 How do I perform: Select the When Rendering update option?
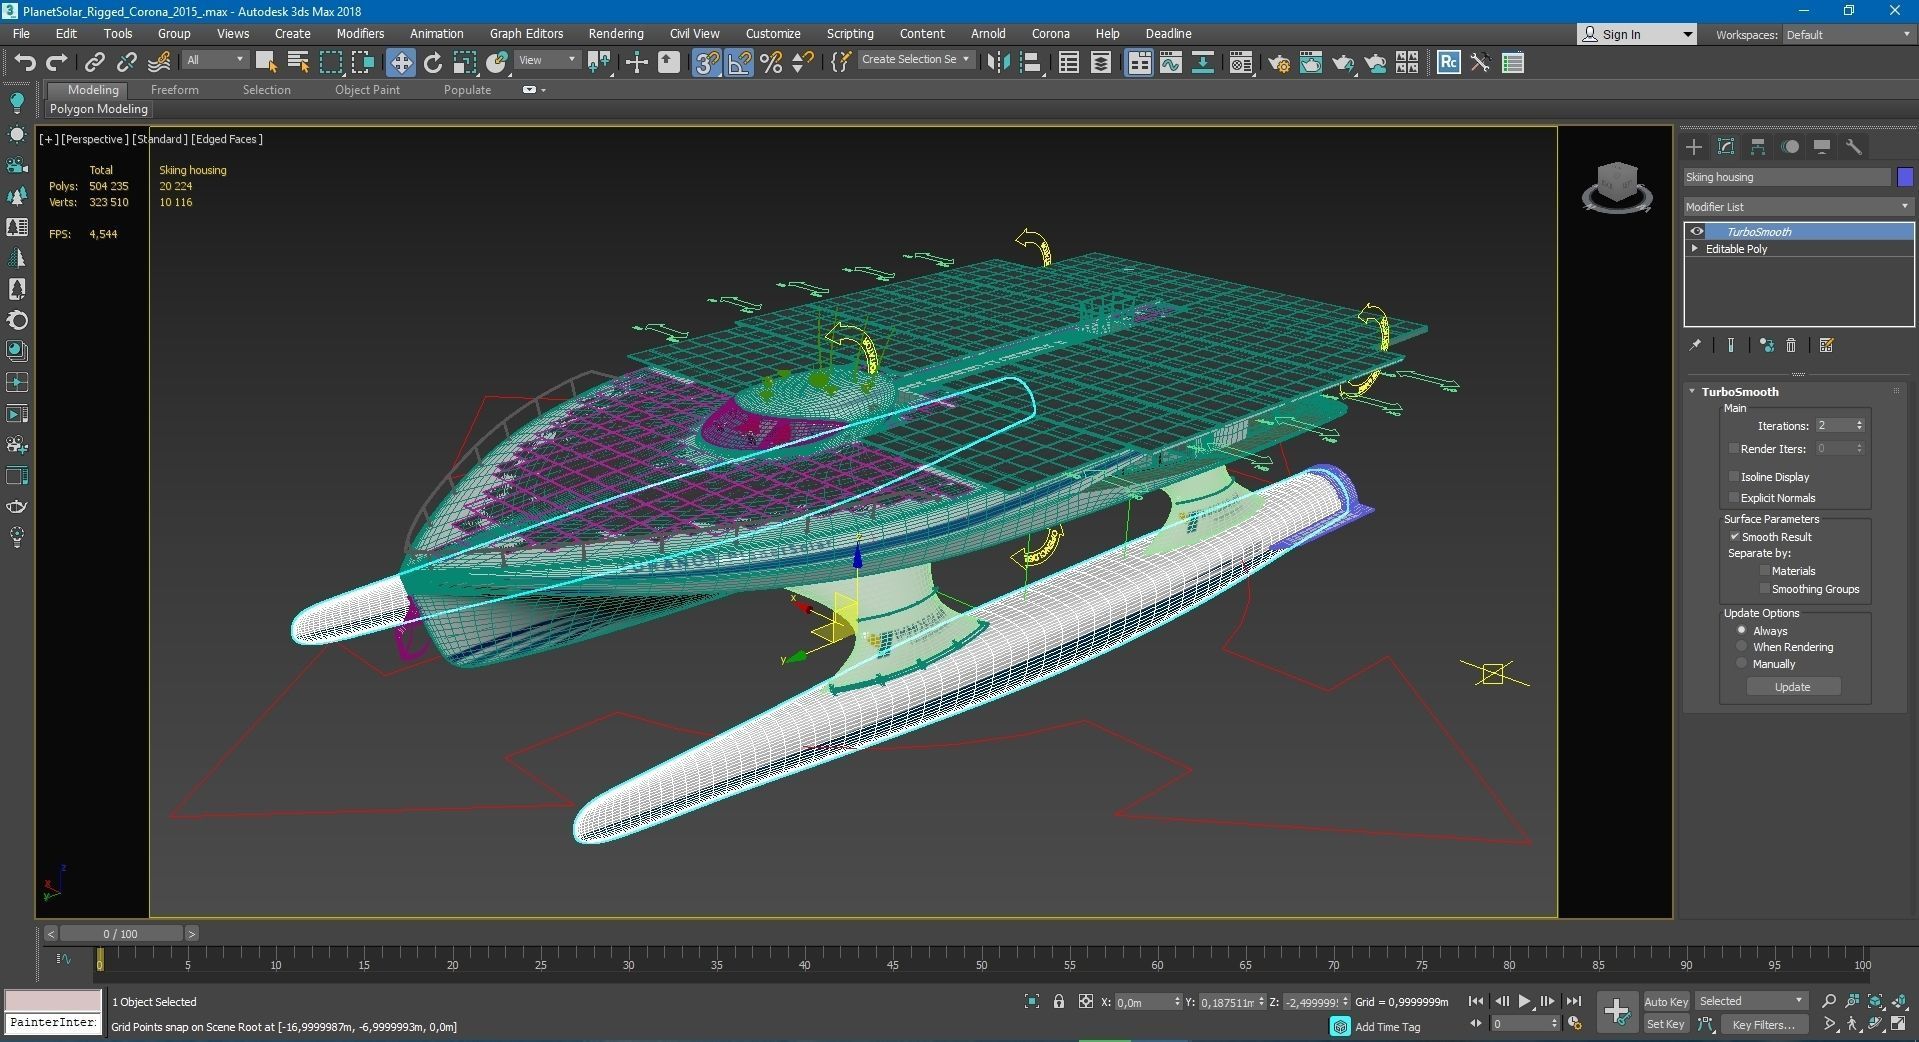(1742, 647)
